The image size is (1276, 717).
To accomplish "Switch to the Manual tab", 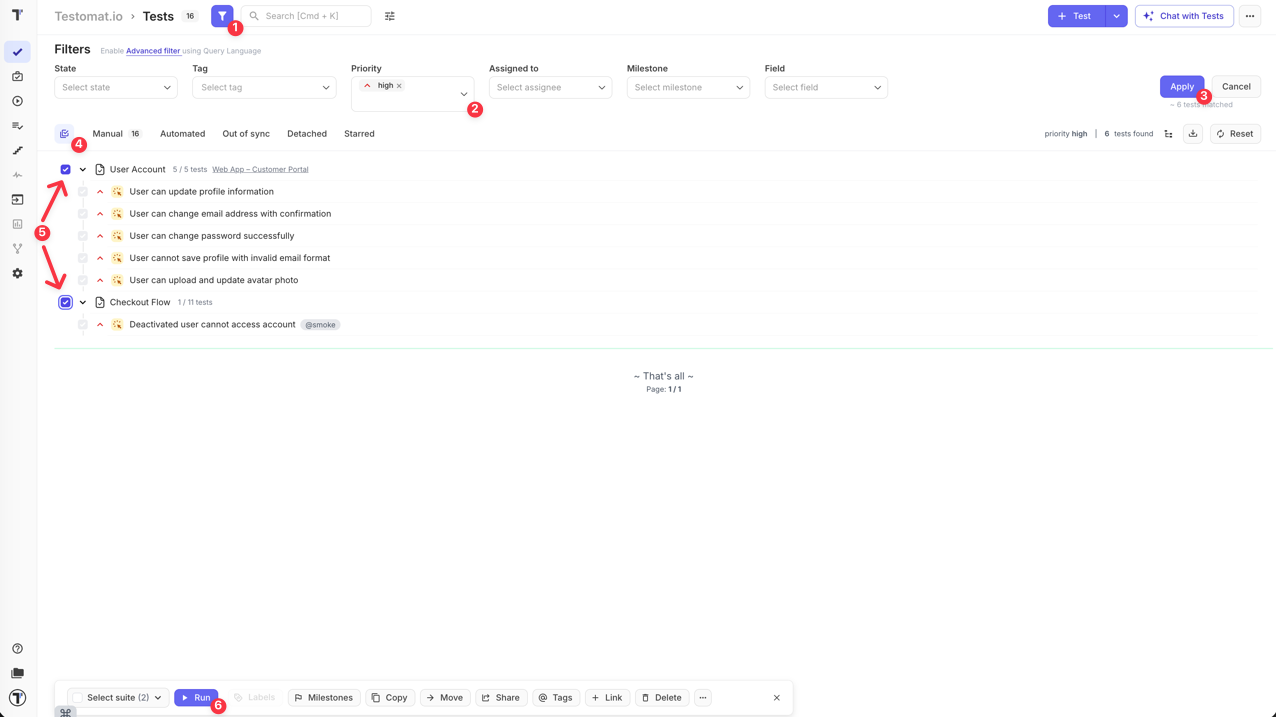I will [x=117, y=134].
